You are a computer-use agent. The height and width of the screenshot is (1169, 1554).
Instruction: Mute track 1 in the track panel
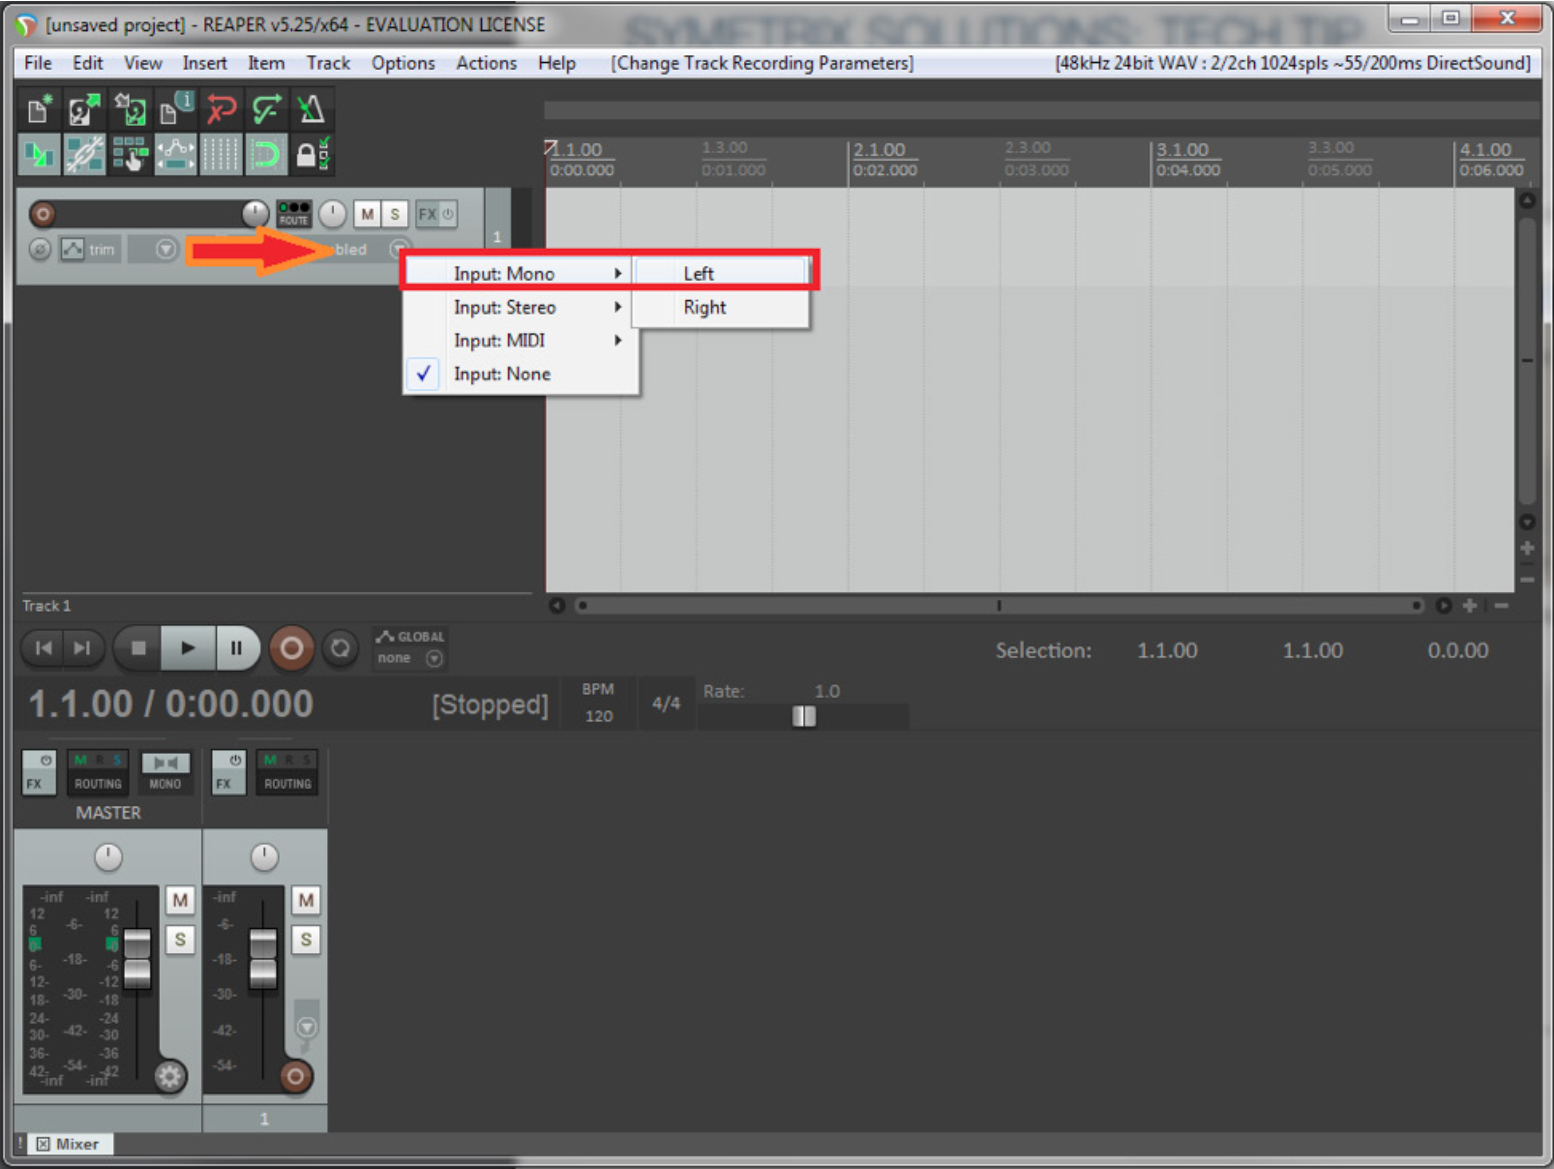367,214
